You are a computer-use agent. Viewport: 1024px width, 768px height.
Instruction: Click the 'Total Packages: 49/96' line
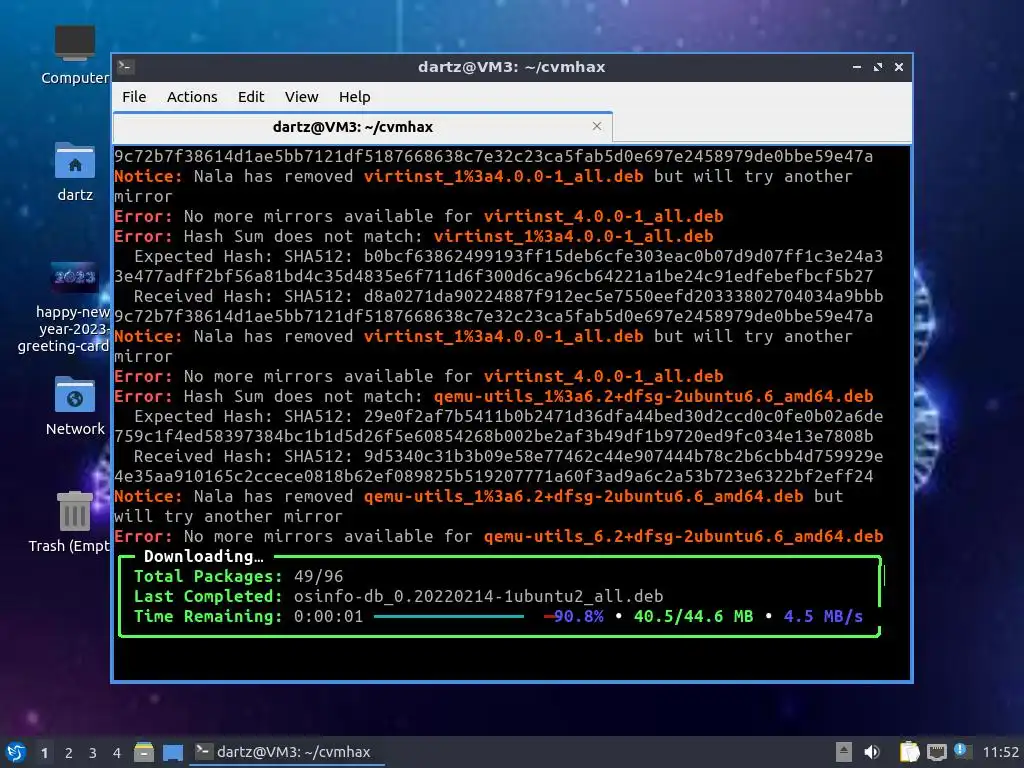point(238,576)
